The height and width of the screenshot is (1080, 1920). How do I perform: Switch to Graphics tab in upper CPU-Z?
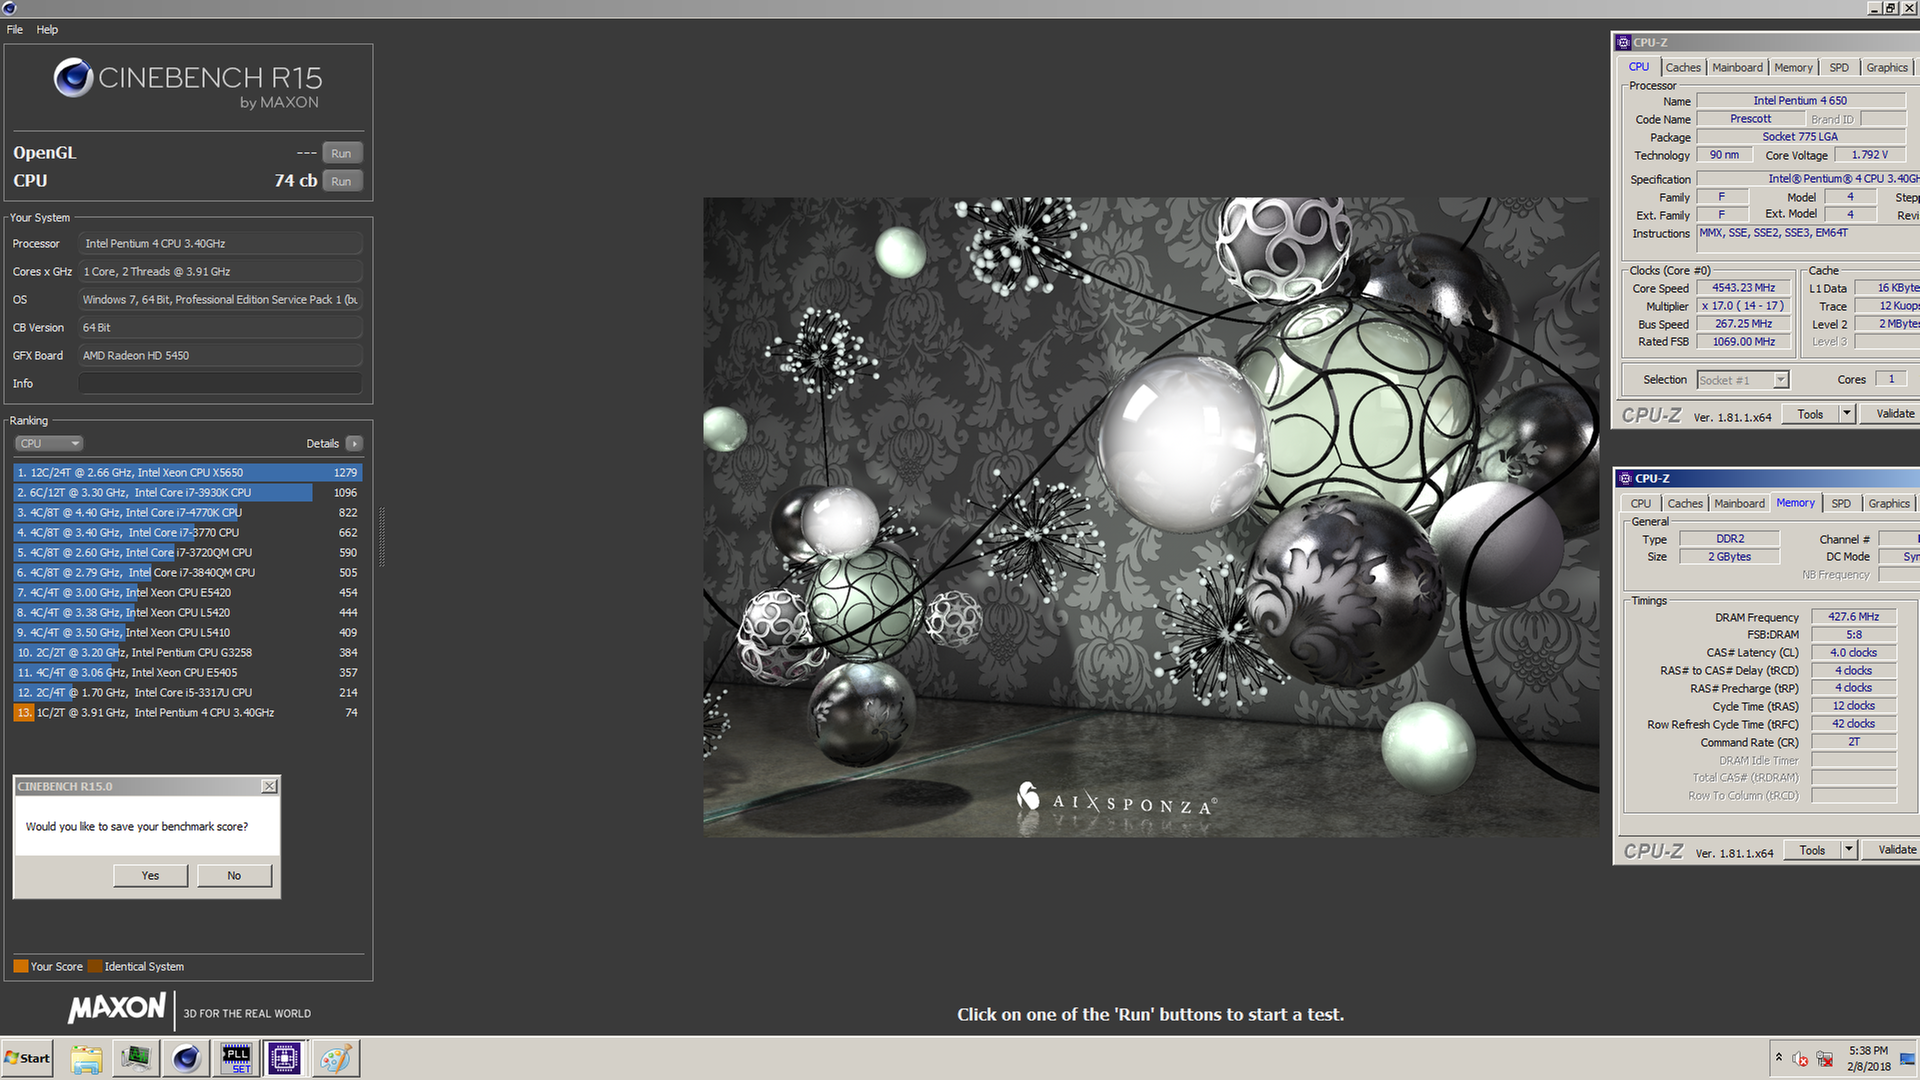pyautogui.click(x=1887, y=67)
